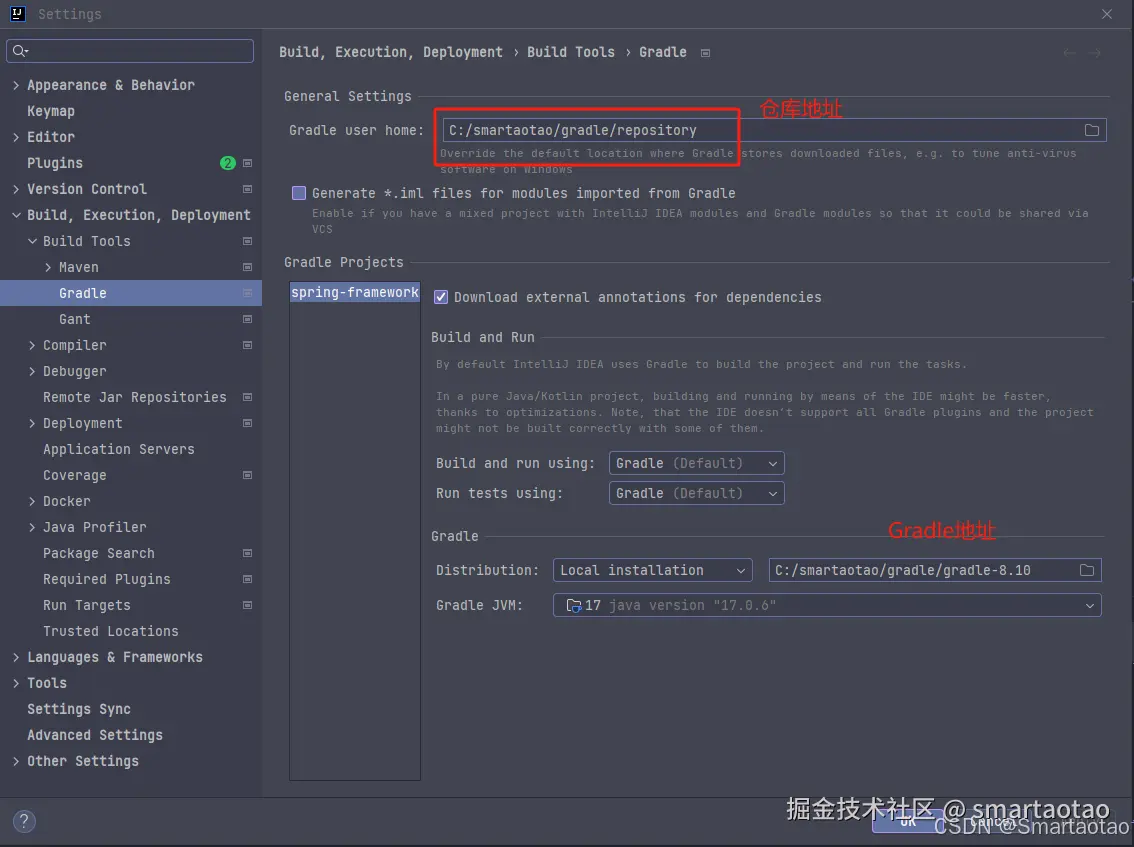Click the project marker icon beside Maven
This screenshot has height=847, width=1134.
[247, 268]
